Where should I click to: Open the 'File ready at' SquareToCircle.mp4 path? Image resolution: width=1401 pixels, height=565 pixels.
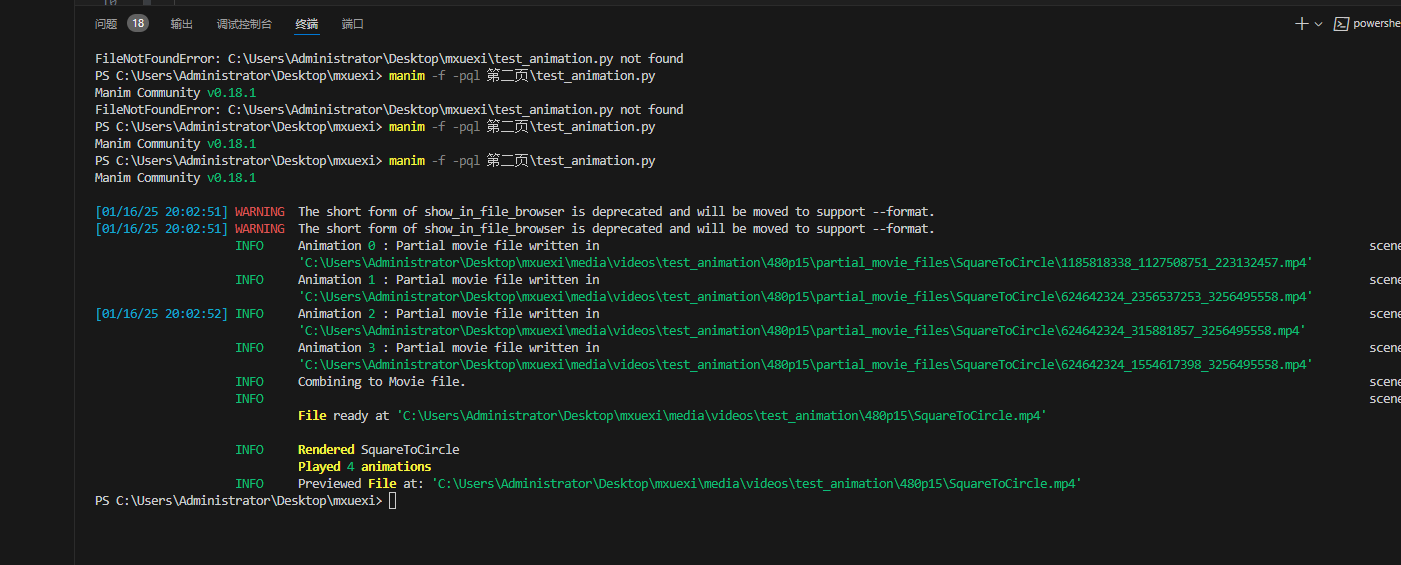pyautogui.click(x=721, y=415)
